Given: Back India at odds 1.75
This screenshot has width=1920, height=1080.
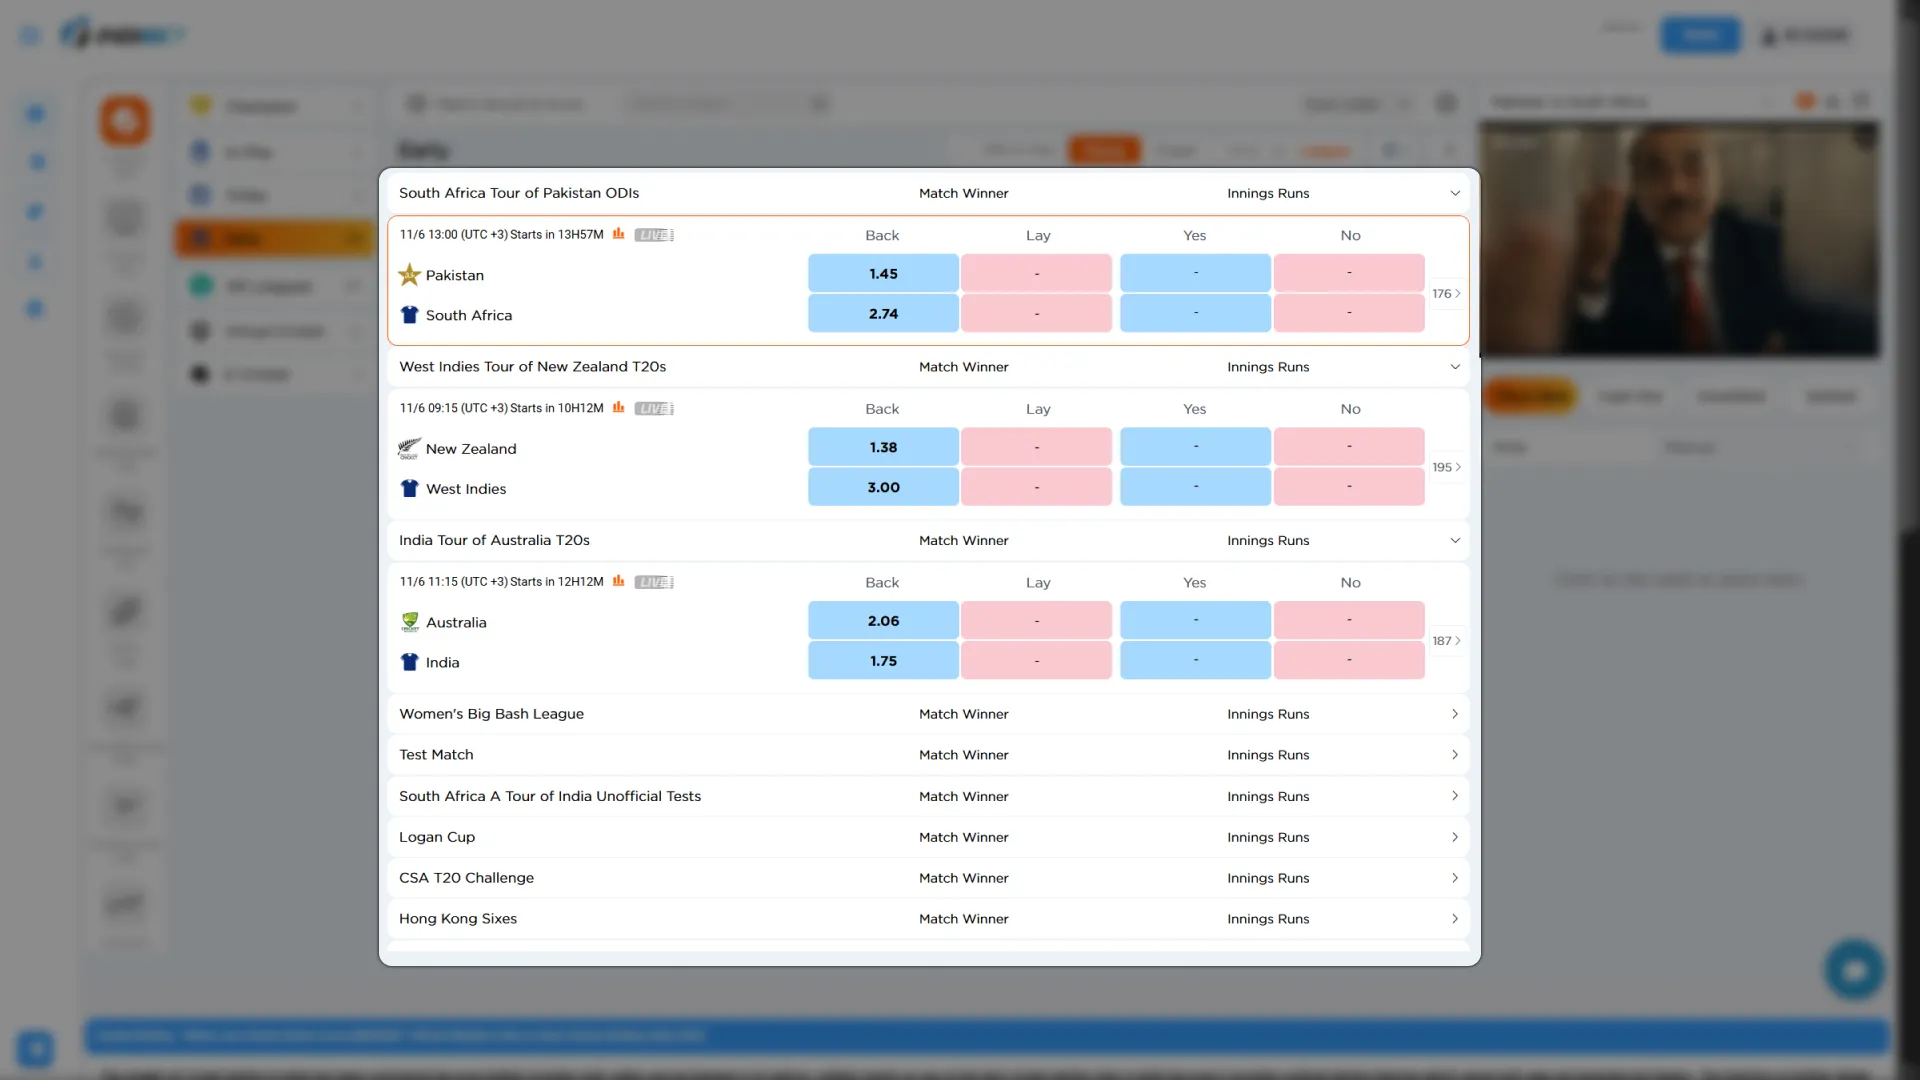Looking at the screenshot, I should pos(883,661).
